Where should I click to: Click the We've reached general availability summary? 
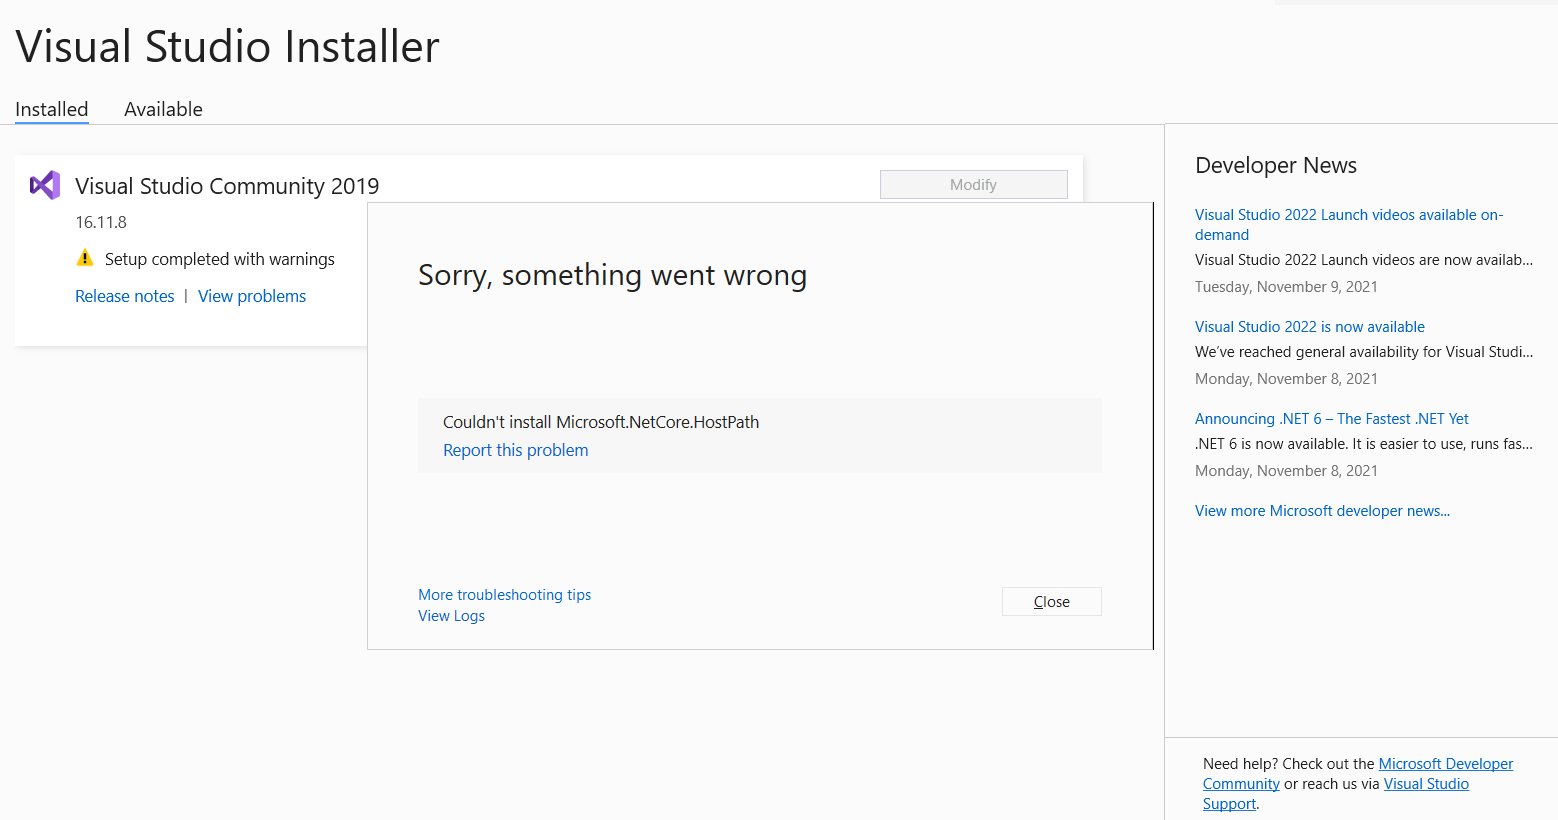pos(1364,352)
